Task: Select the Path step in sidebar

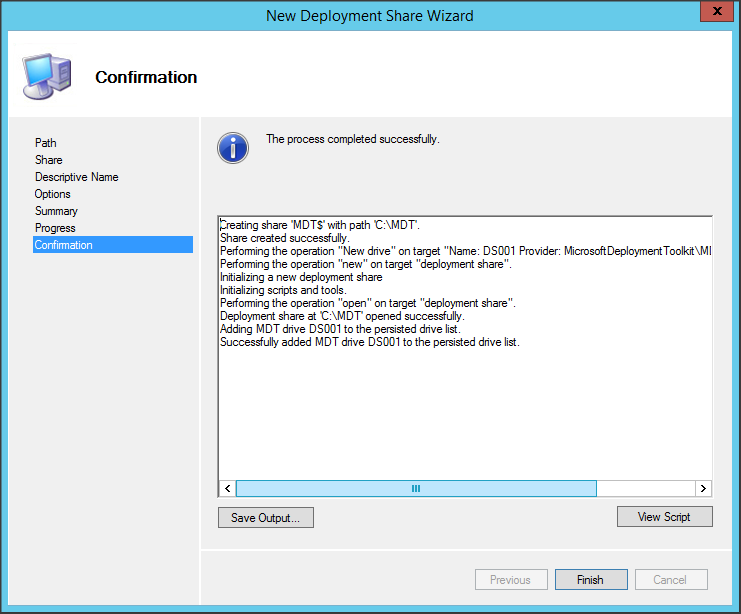Action: click(46, 143)
